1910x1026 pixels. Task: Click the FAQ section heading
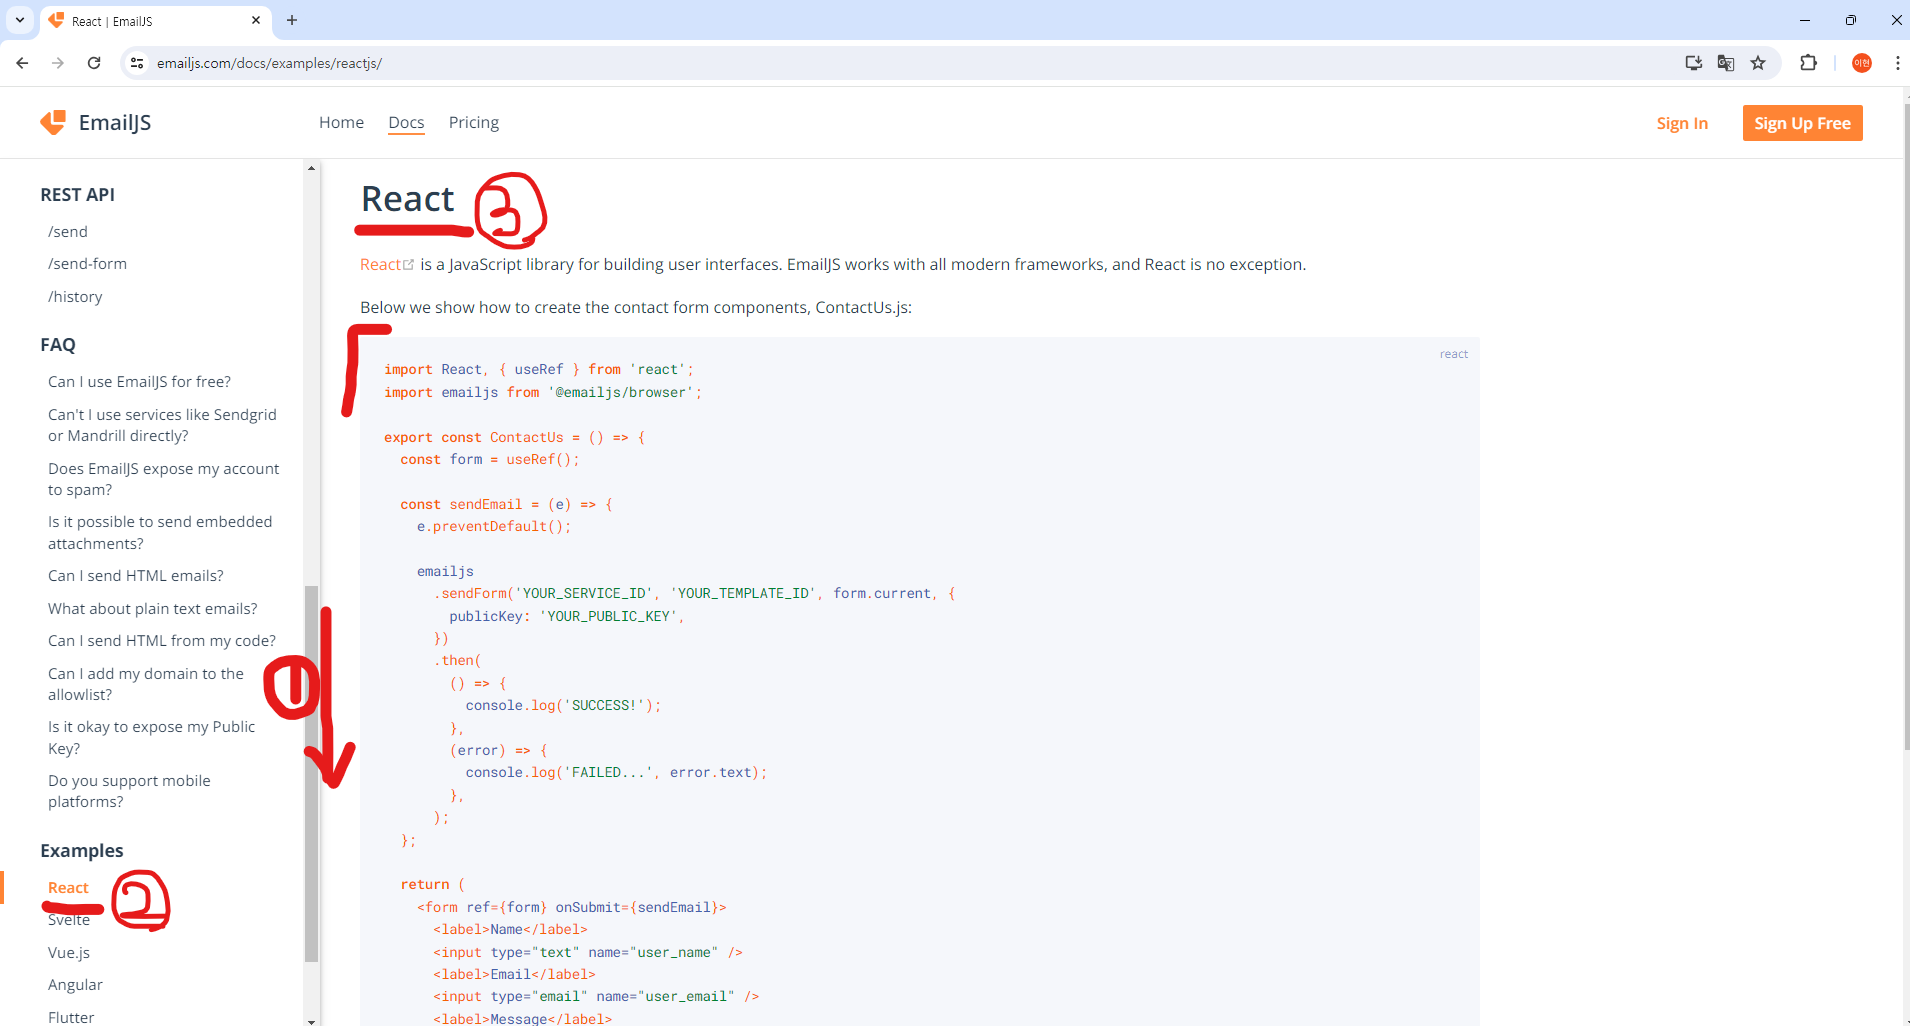[x=58, y=345]
